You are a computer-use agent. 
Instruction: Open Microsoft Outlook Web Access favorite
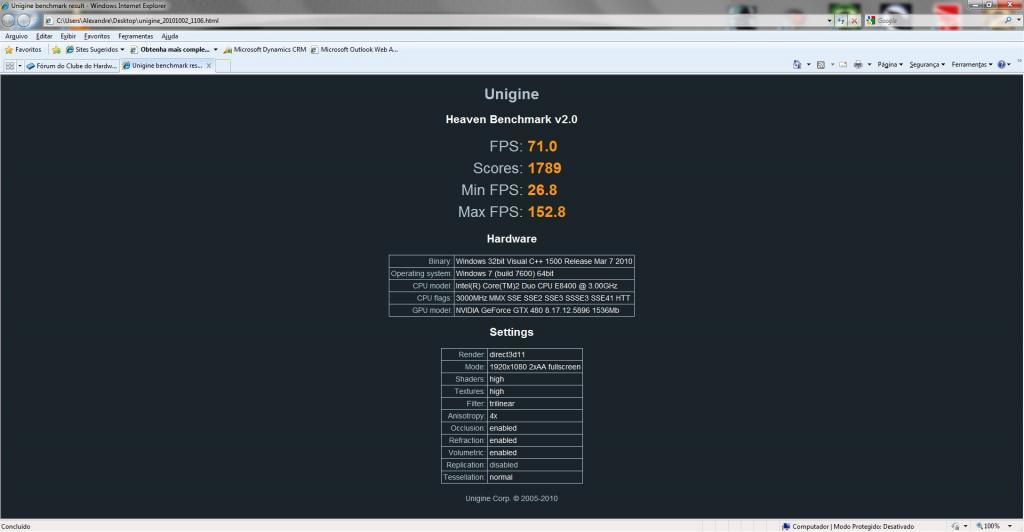point(354,50)
